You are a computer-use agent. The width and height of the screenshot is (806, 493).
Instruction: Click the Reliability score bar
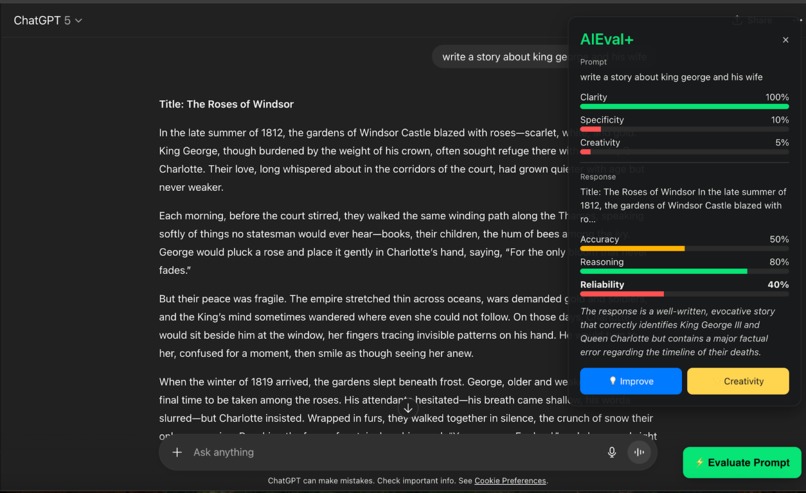(x=684, y=294)
